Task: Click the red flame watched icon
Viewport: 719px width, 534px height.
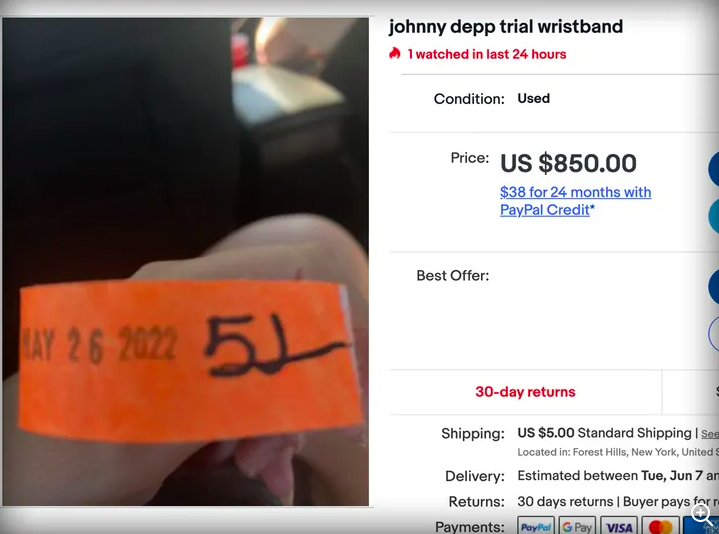Action: (x=394, y=54)
